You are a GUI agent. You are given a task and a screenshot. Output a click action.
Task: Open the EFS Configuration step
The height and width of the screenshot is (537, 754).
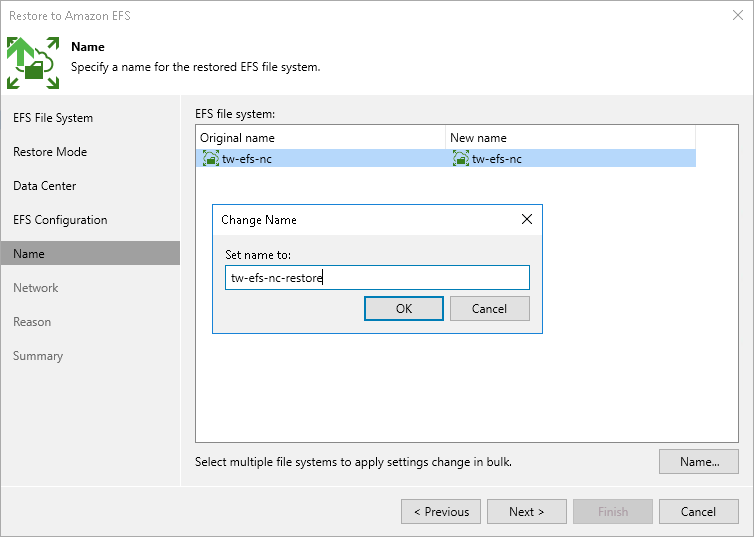point(60,220)
